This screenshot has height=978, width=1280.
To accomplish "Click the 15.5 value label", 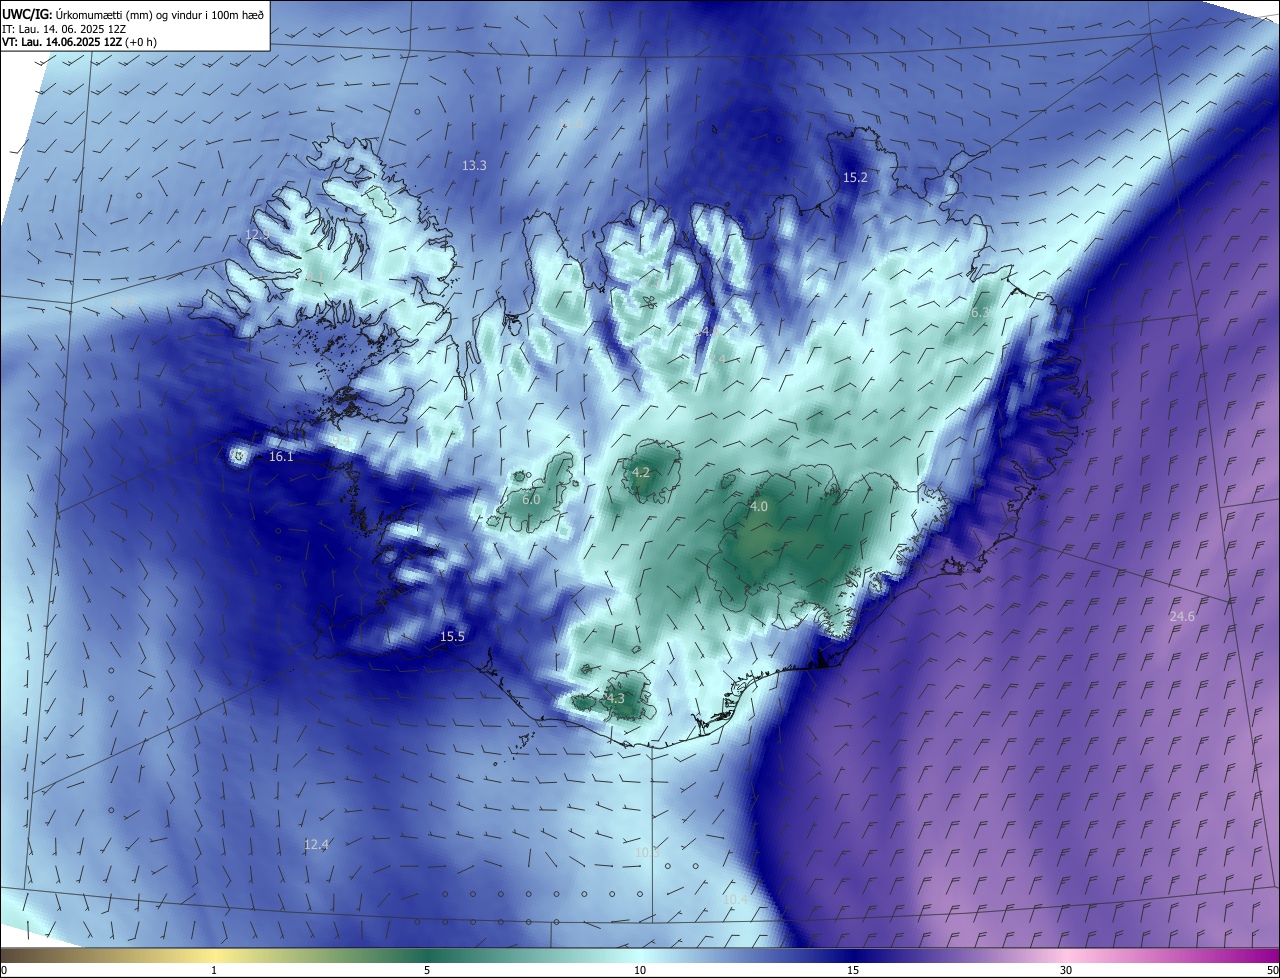I will tap(452, 636).
